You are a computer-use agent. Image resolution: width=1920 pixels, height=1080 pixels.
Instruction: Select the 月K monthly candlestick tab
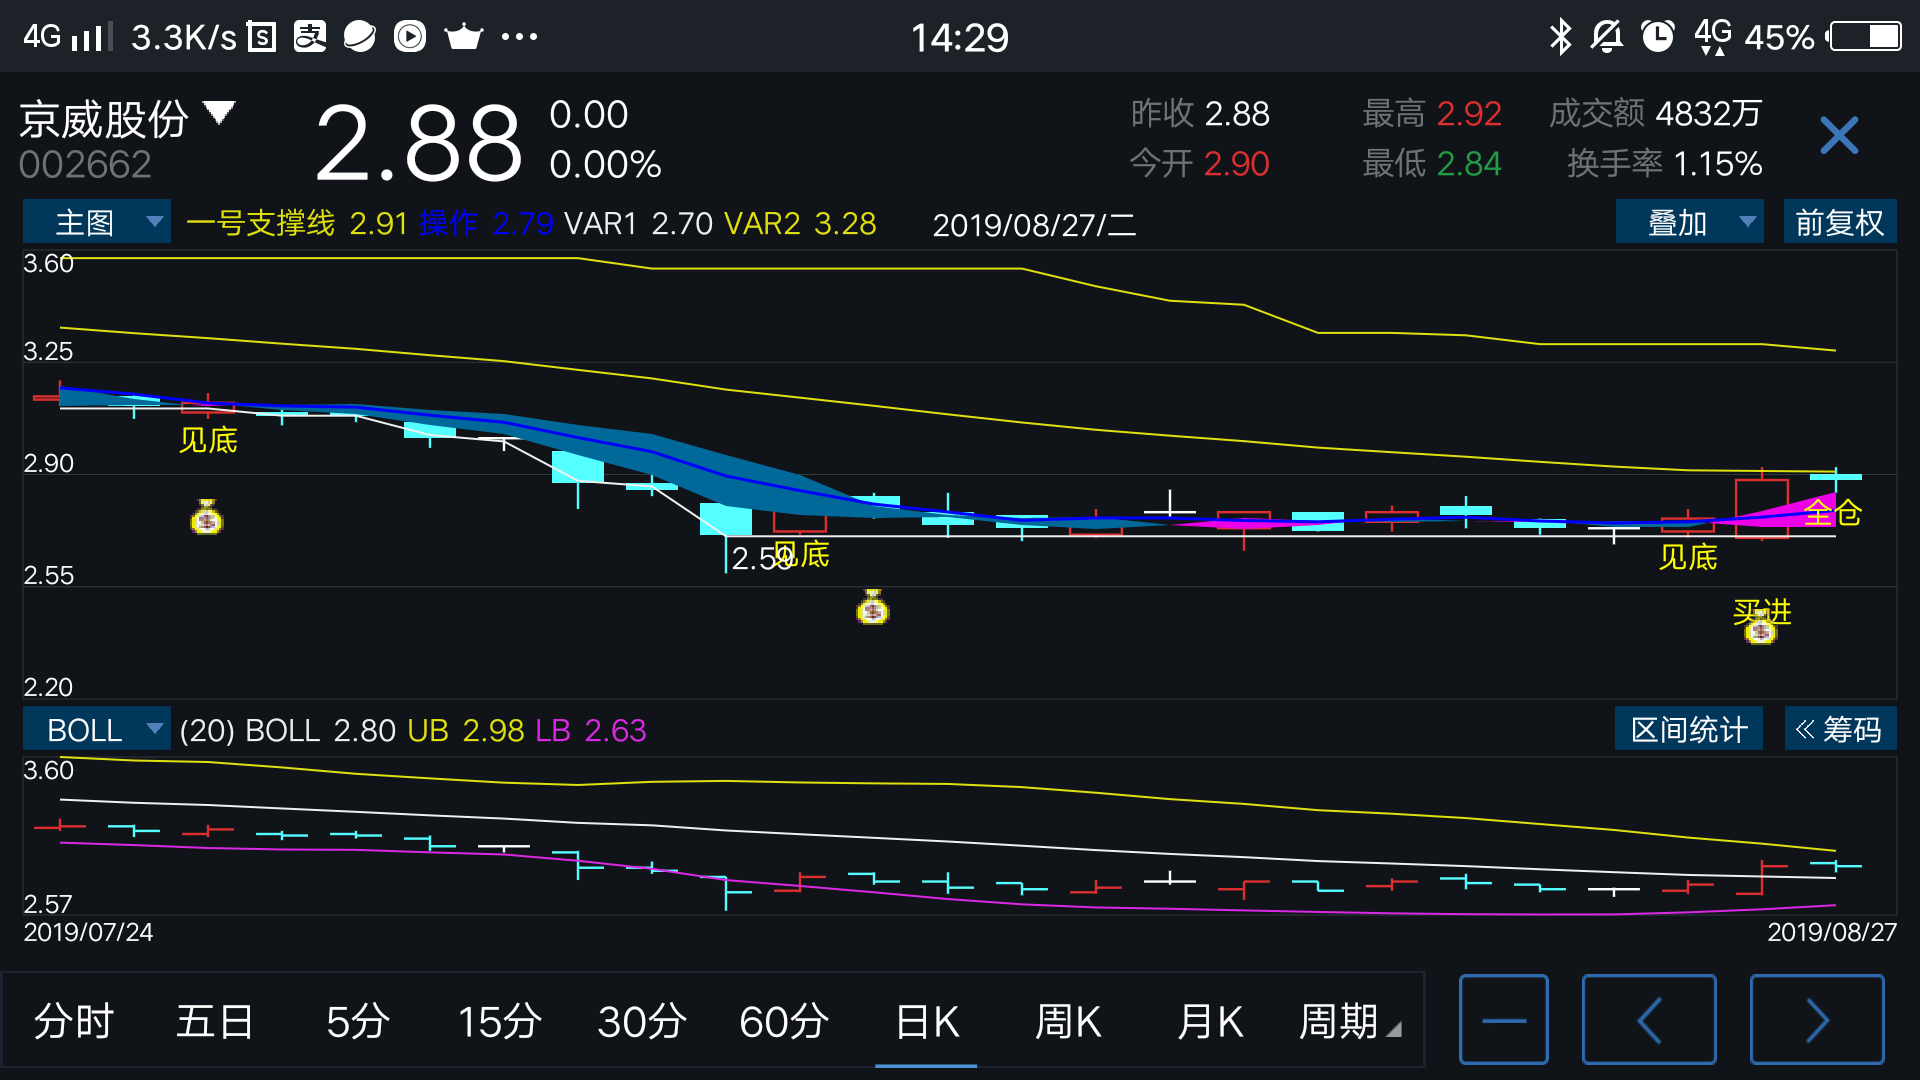1209,1022
